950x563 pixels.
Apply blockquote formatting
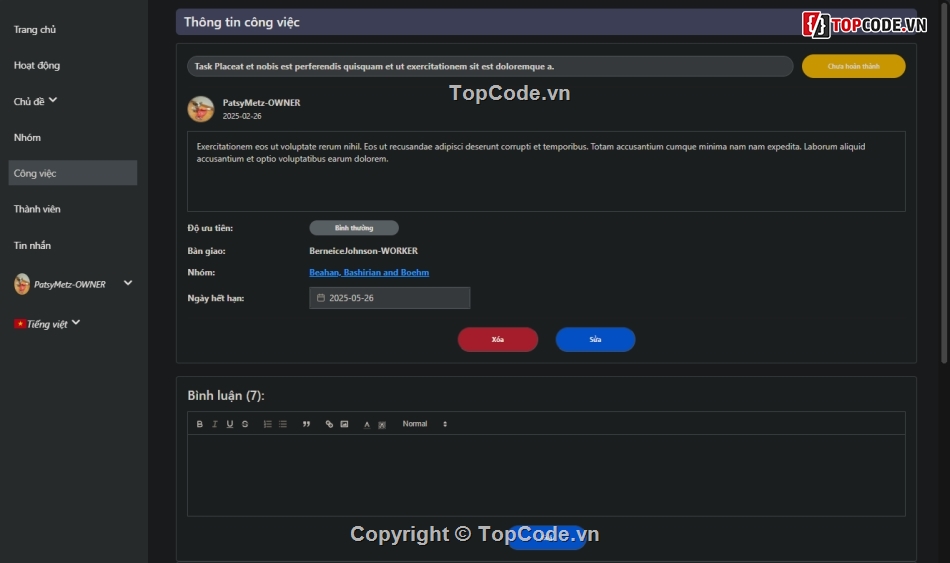[306, 424]
